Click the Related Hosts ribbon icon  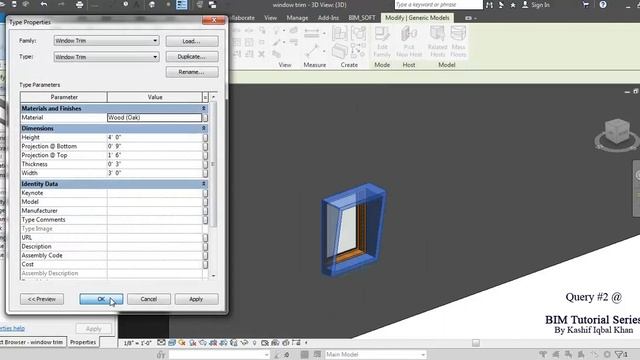tap(438, 42)
